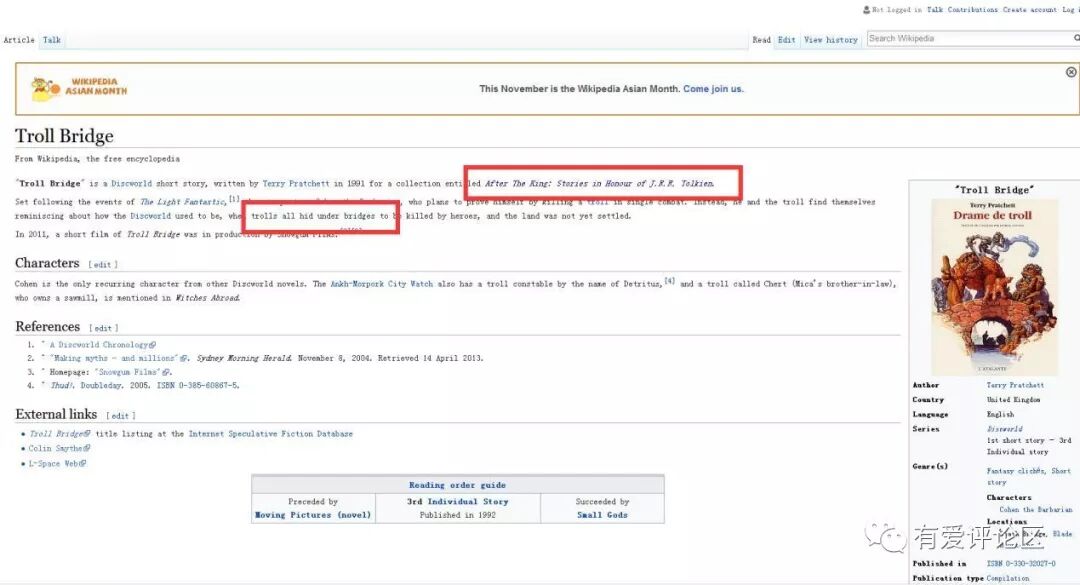Screen dimensions: 1080x585
Task: Open Fantasy clichés genre link
Action: pos(1016,471)
